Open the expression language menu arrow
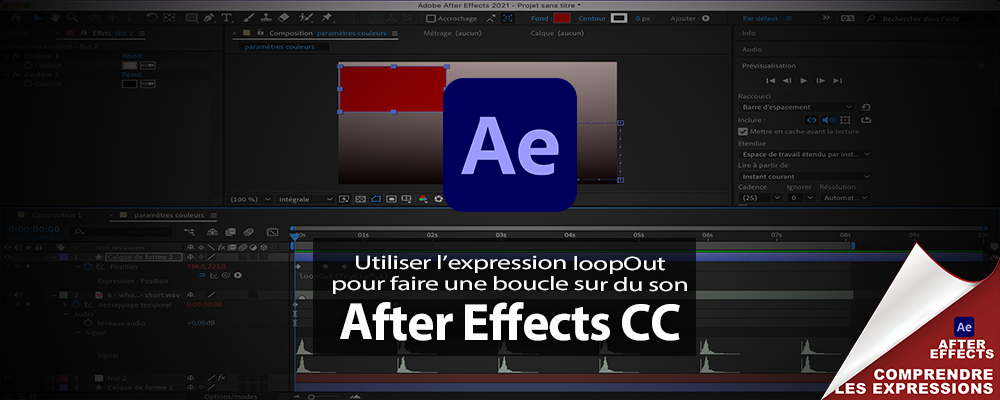Image resolution: width=1000 pixels, height=400 pixels. [238, 275]
